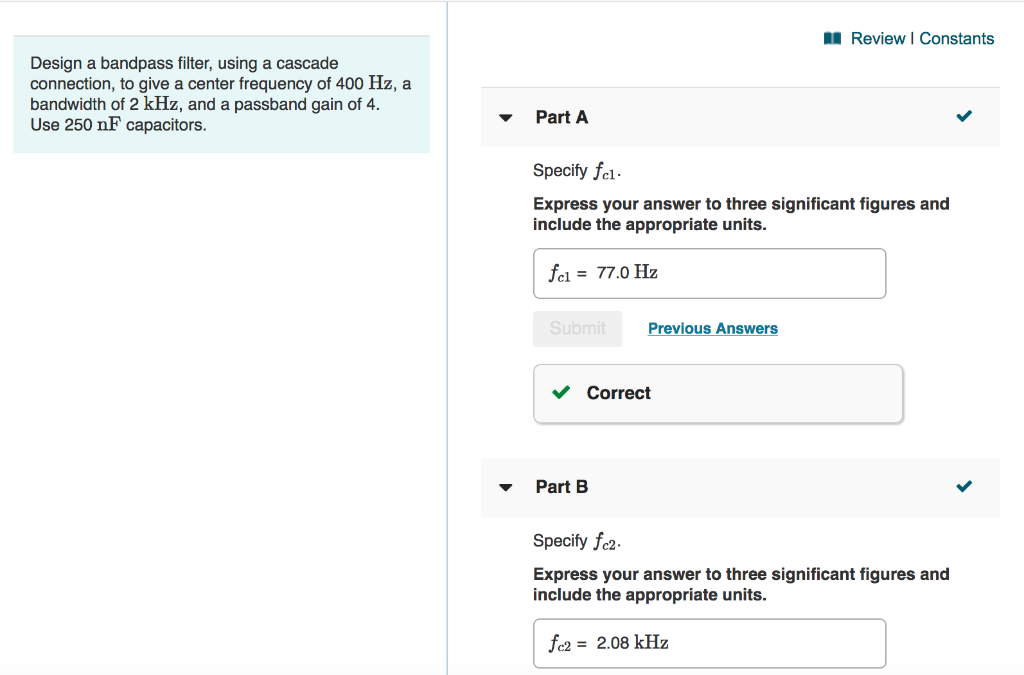Click the Part B header title
Image resolution: width=1024 pixels, height=675 pixels.
point(562,487)
